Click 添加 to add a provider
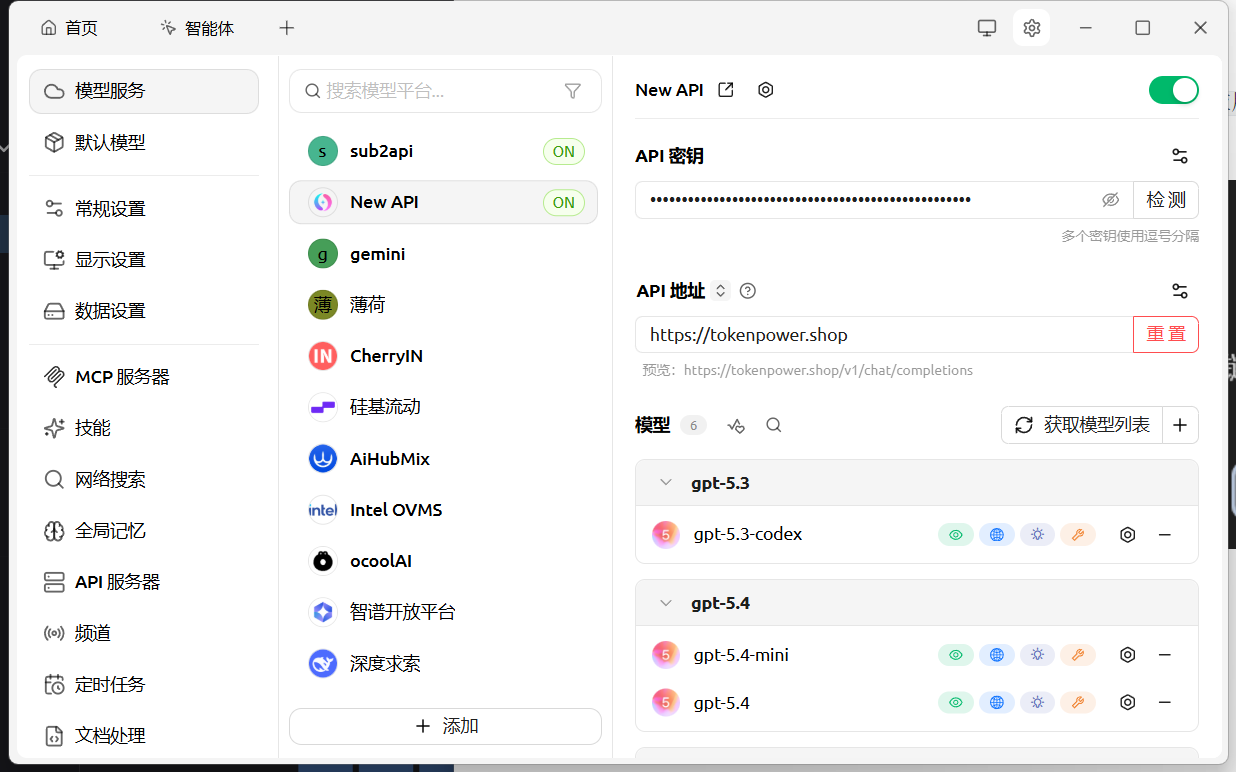The image size is (1236, 772). [x=445, y=727]
